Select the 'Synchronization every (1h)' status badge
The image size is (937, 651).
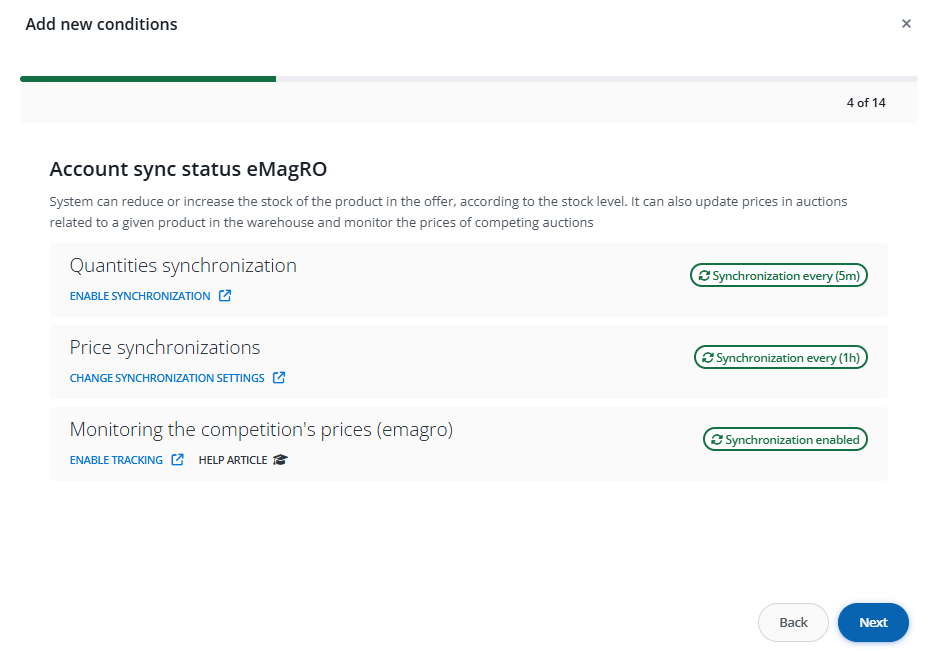click(x=781, y=358)
